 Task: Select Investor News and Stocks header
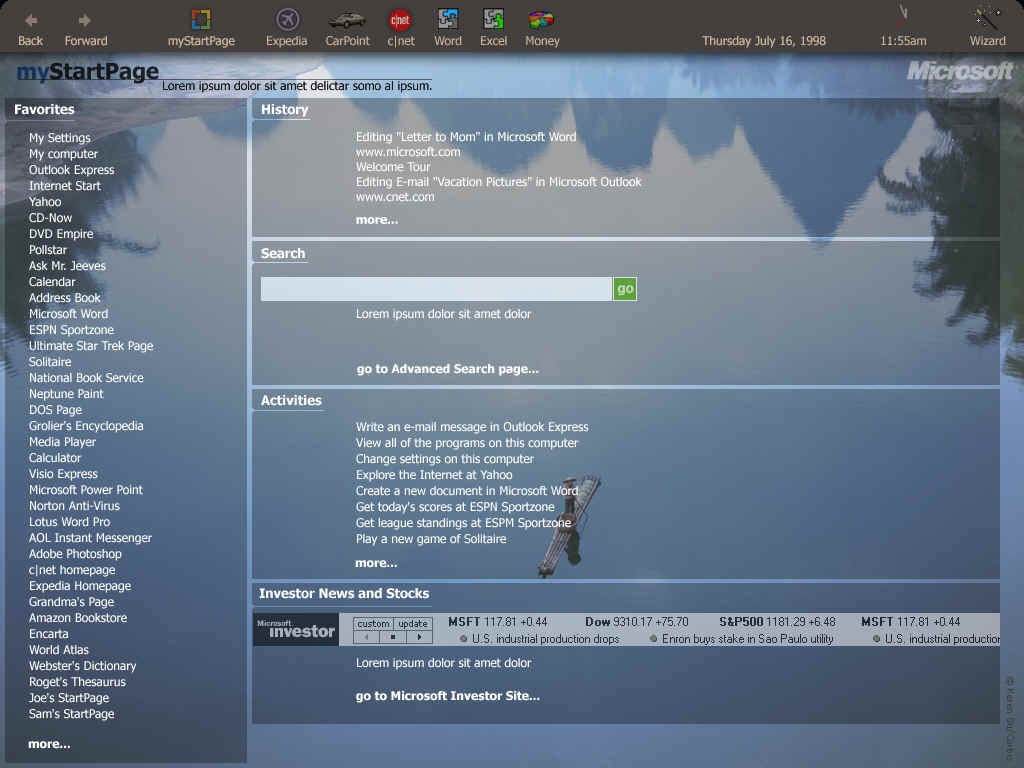tap(344, 594)
